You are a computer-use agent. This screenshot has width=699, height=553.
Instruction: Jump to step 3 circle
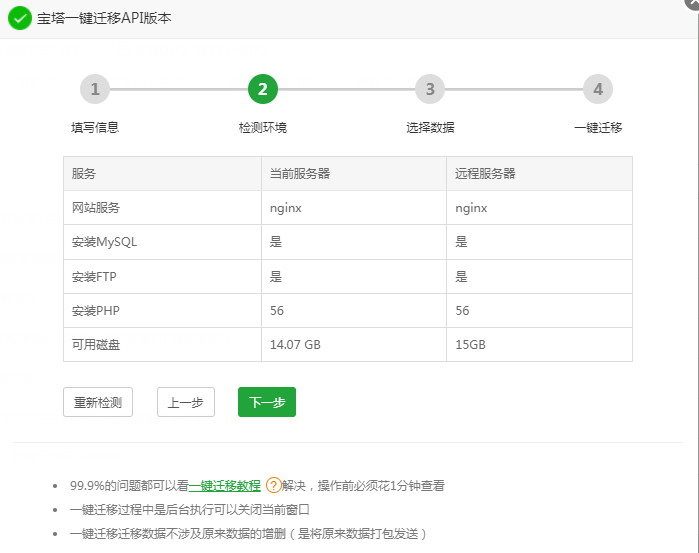[x=430, y=89]
